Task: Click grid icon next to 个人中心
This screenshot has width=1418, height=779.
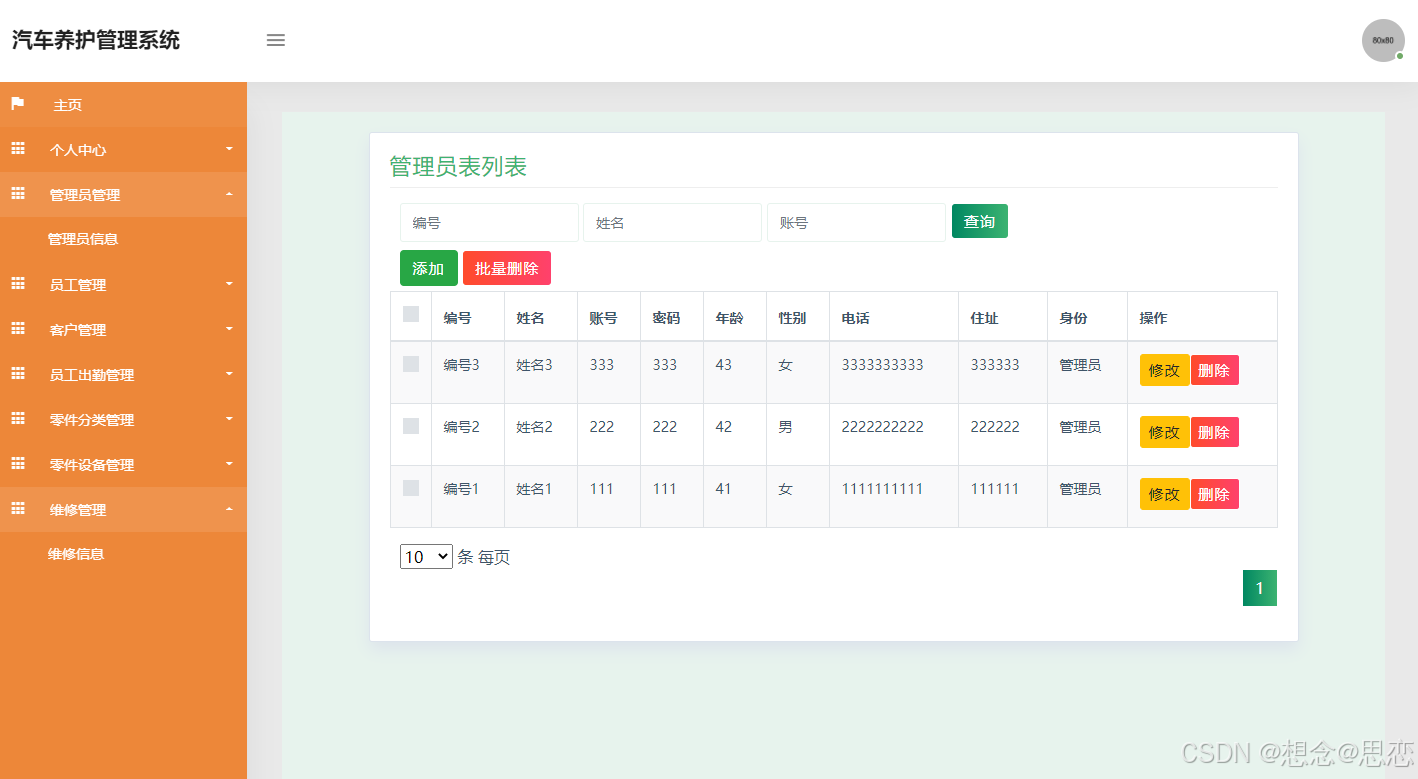Action: [x=17, y=149]
